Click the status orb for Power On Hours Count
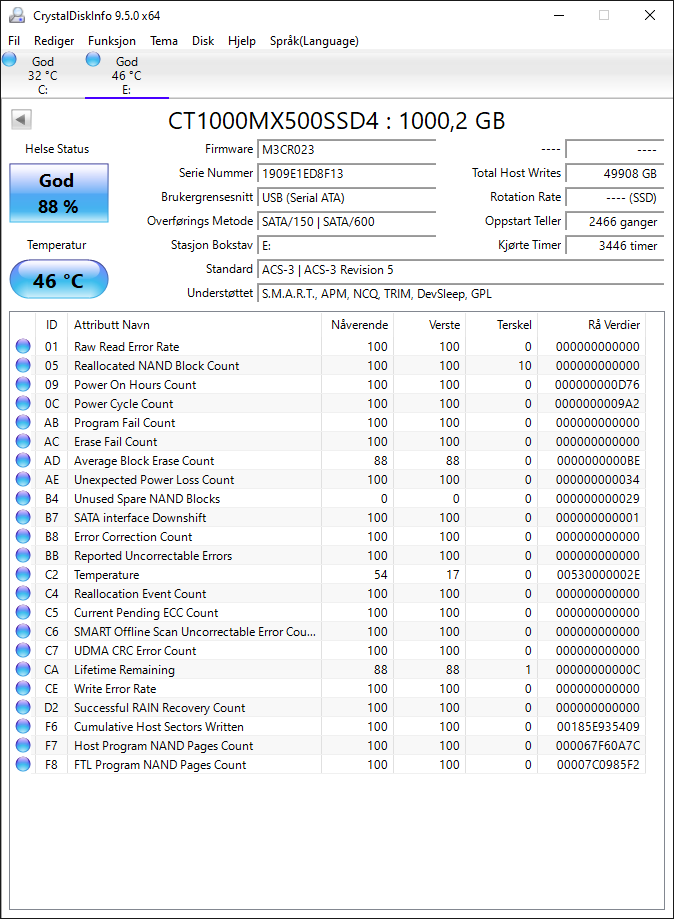The image size is (674, 919). click(23, 384)
